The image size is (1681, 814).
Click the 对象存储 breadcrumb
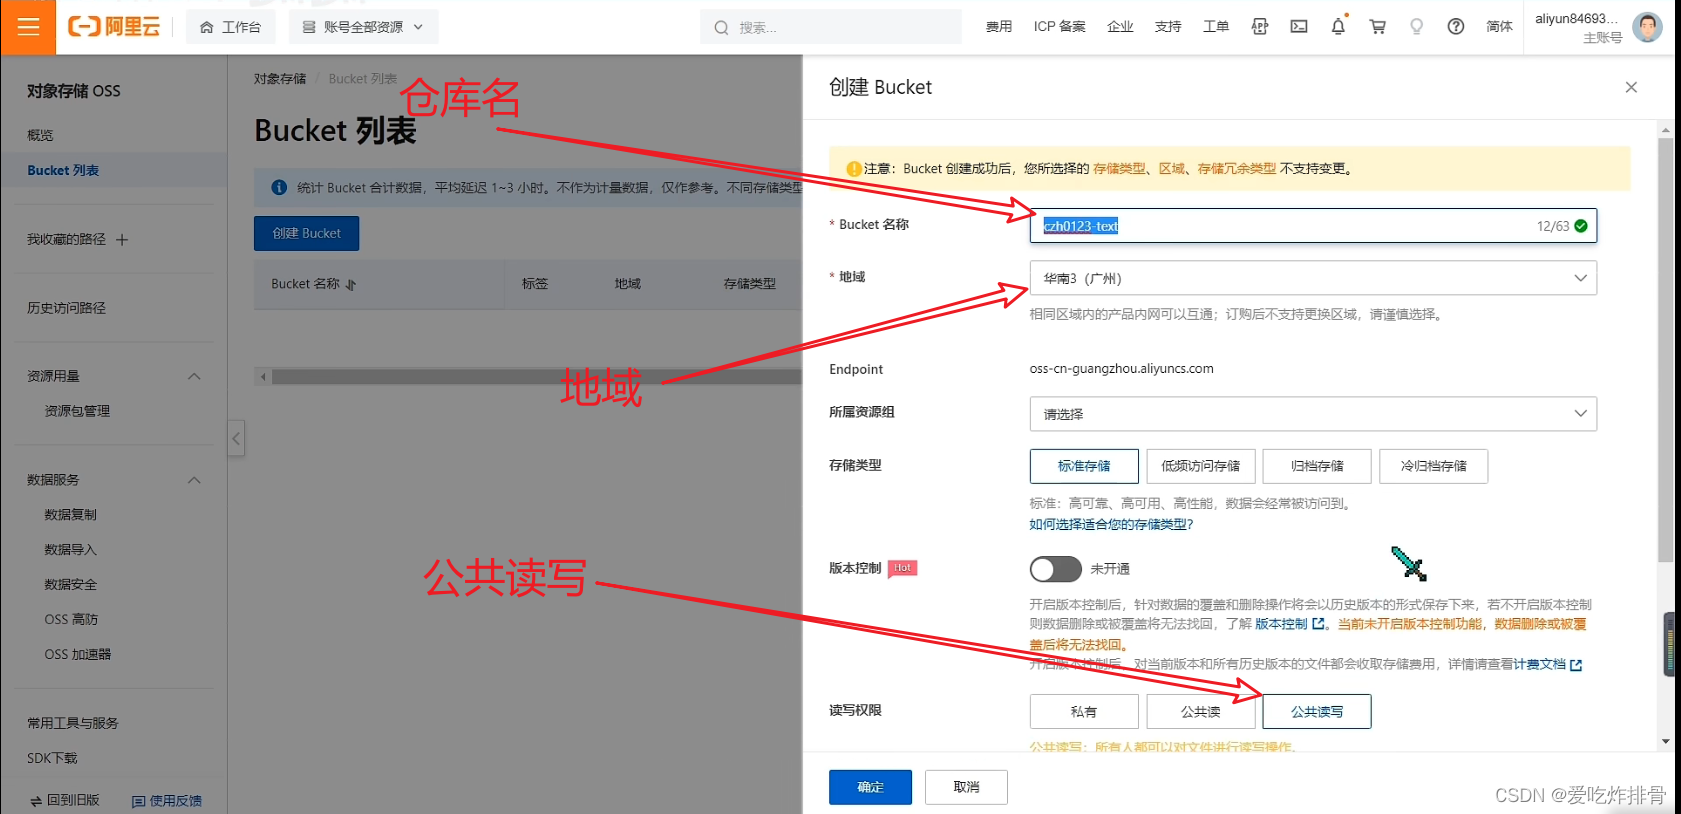(x=280, y=79)
